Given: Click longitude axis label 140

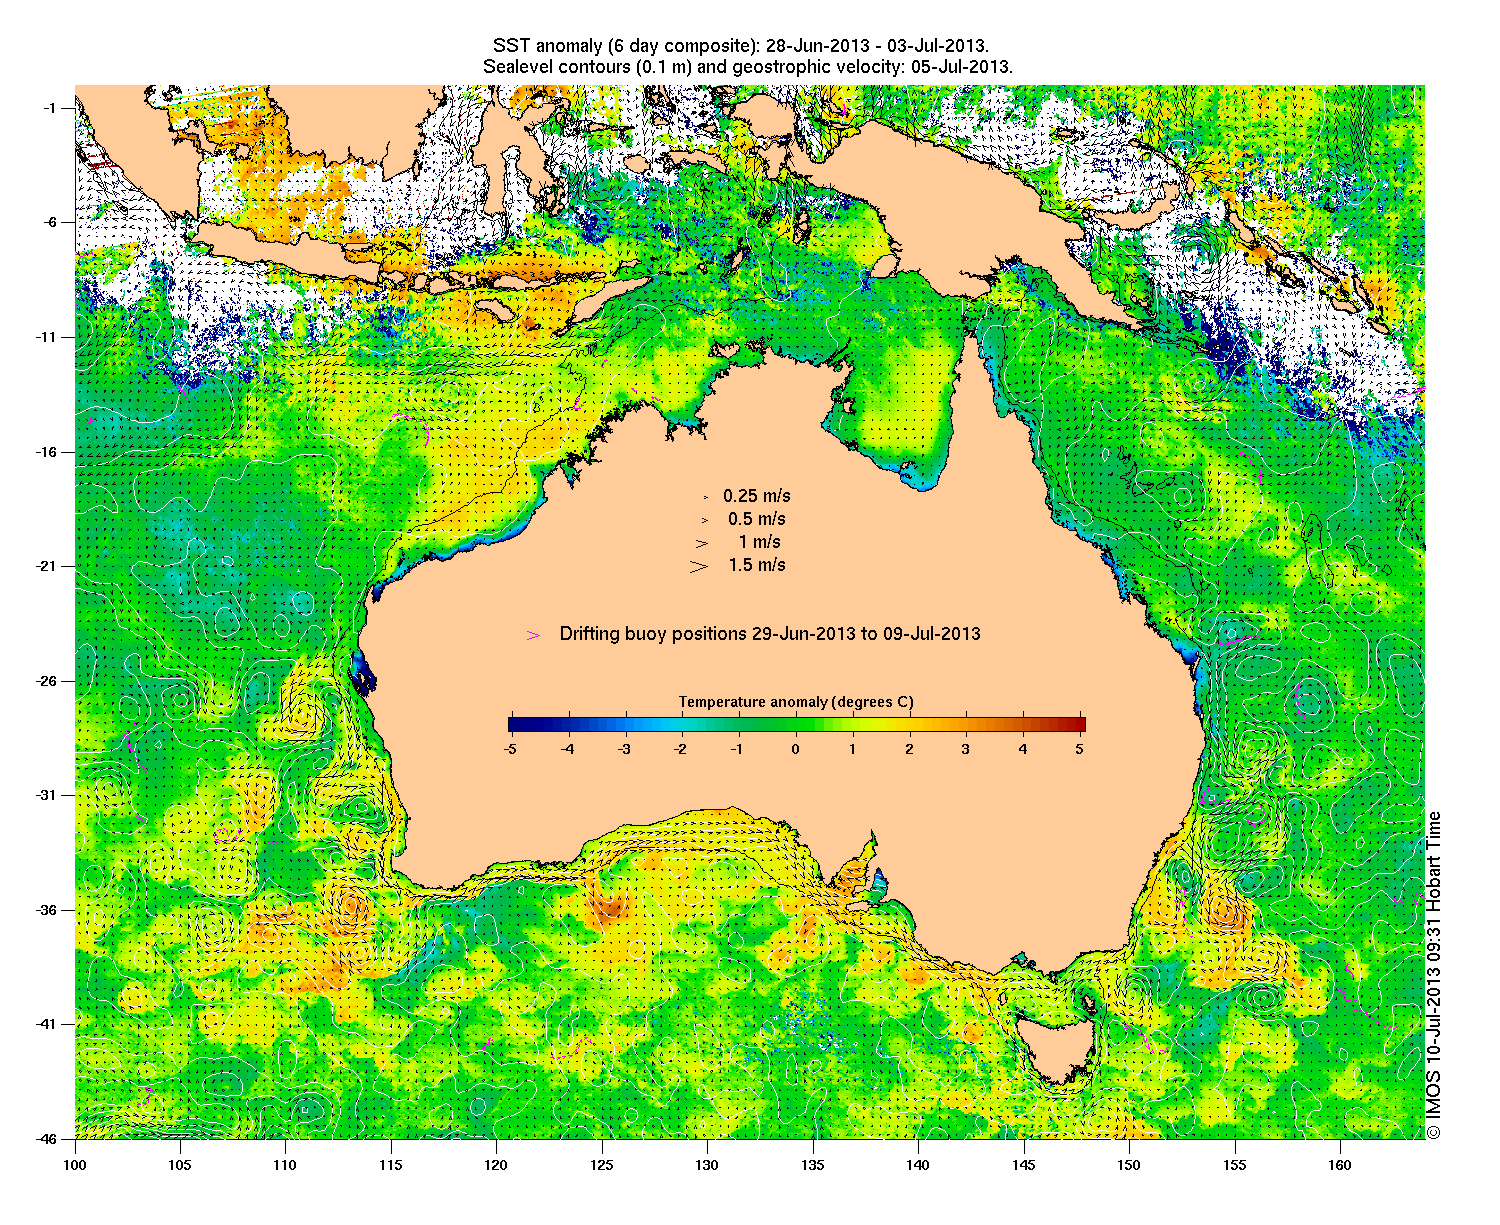Looking at the screenshot, I should tap(918, 1165).
